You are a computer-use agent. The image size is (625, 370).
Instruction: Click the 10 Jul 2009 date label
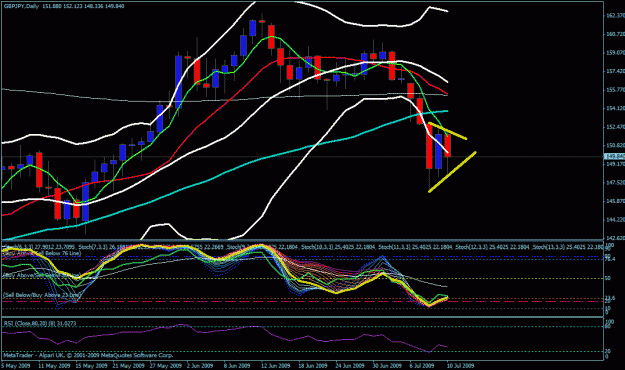click(x=460, y=365)
